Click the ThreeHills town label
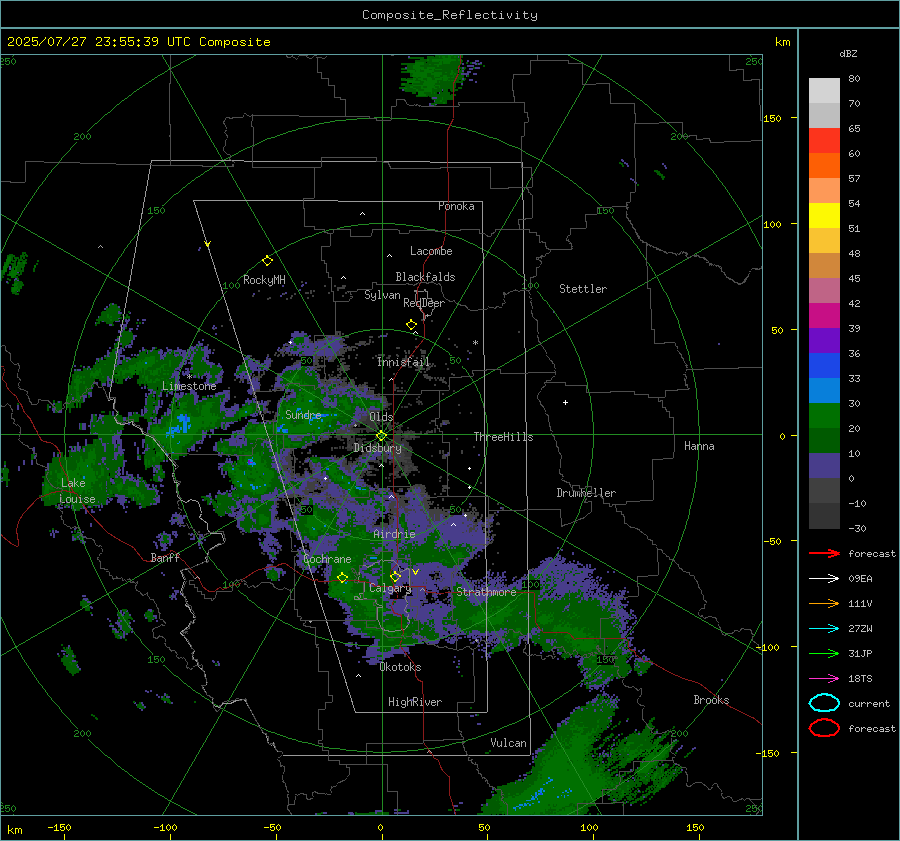 (x=503, y=437)
